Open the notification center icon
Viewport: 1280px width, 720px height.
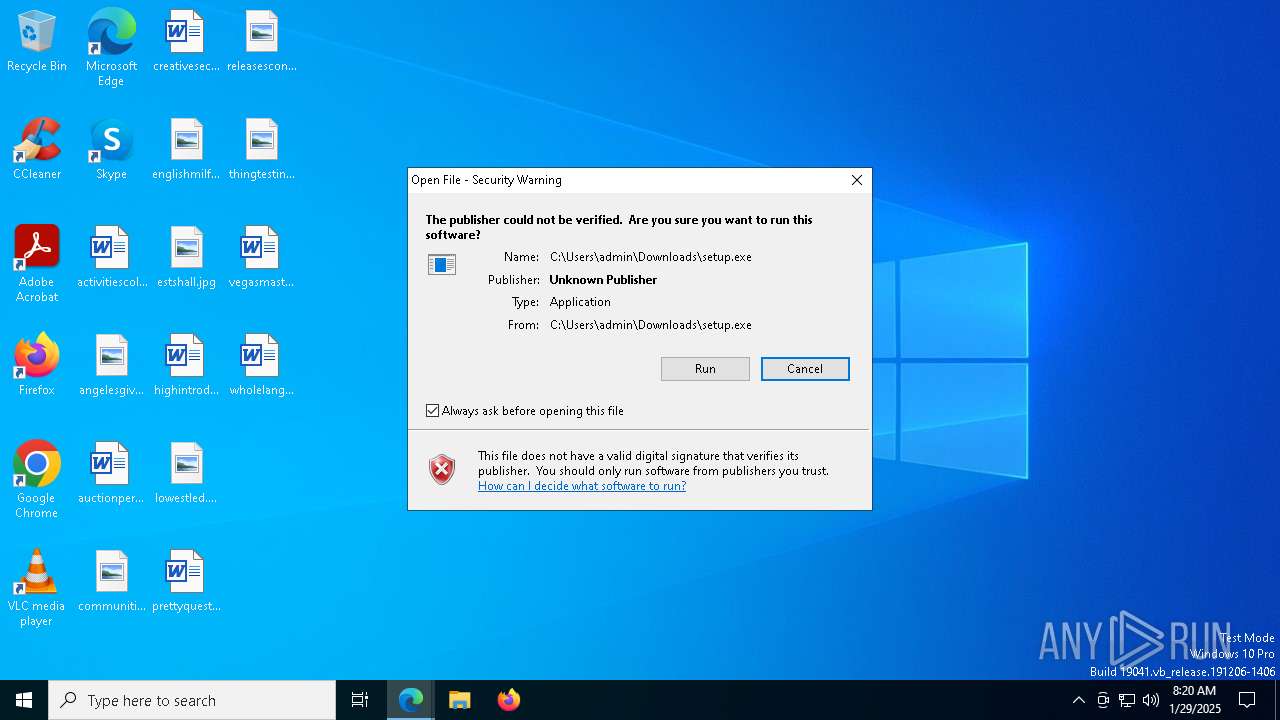pyautogui.click(x=1248, y=700)
